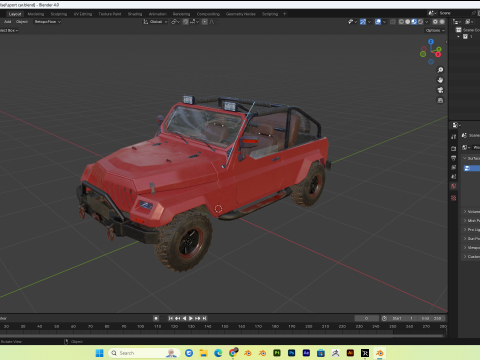Open the World properties tab
This screenshot has width=480, height=360.
point(454,186)
